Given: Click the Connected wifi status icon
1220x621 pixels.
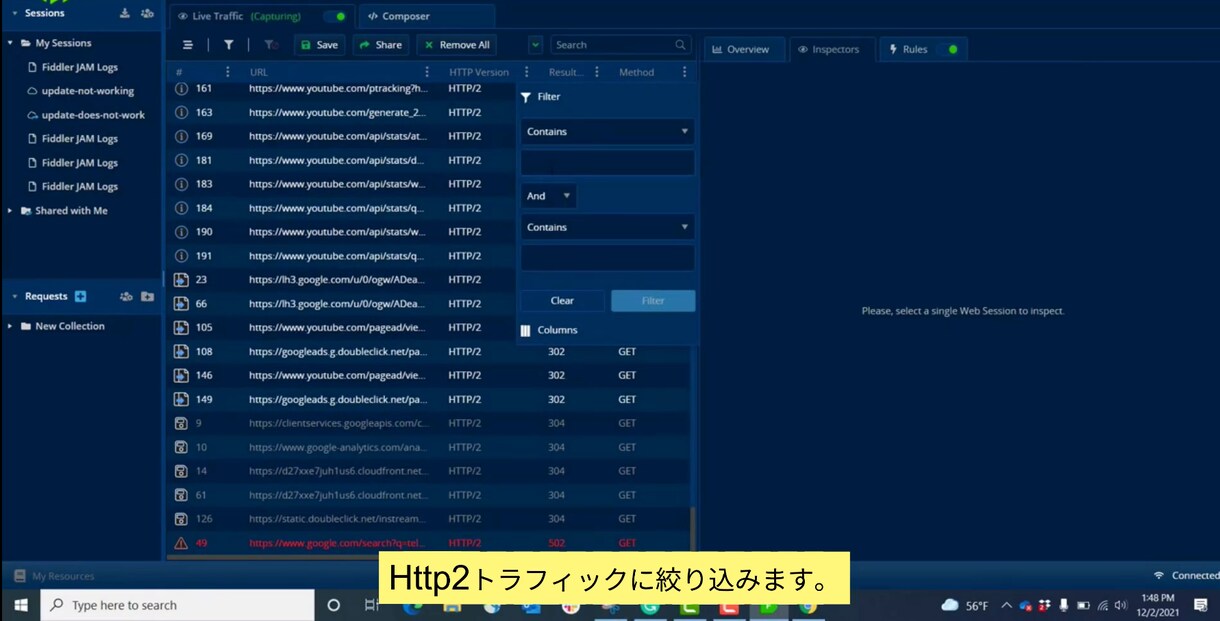Looking at the screenshot, I should coord(1159,576).
